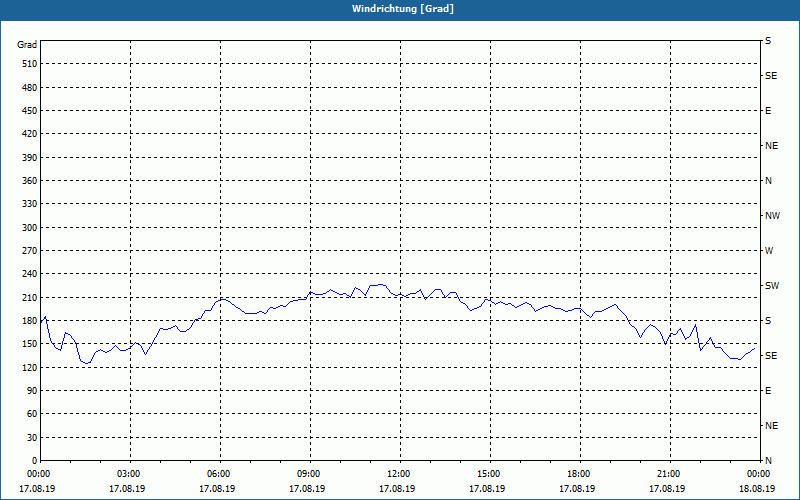Click the 420 y-axis value

pyautogui.click(x=30, y=134)
